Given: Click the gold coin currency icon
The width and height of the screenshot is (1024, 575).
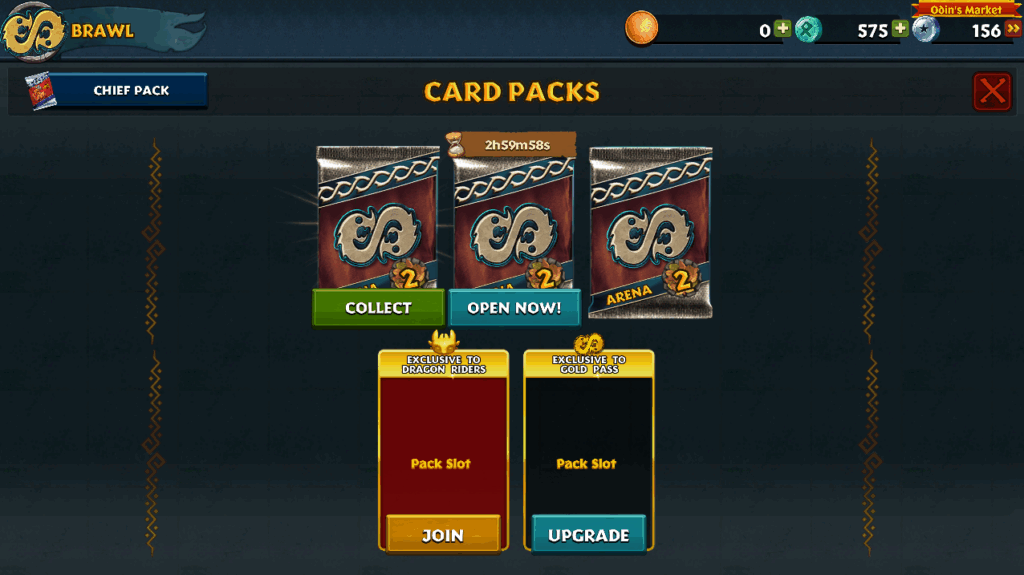Looking at the screenshot, I should (x=641, y=28).
